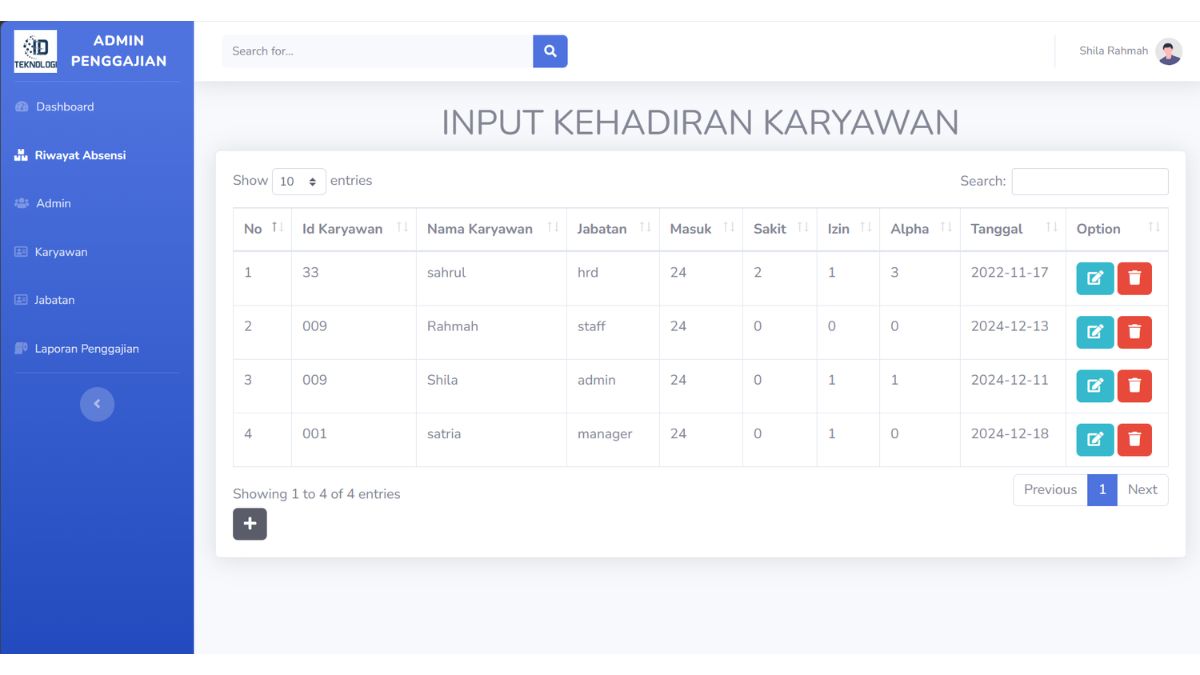Viewport: 1200px width, 675px height.
Task: Click date cell 2024-12-13
Action: [1009, 326]
